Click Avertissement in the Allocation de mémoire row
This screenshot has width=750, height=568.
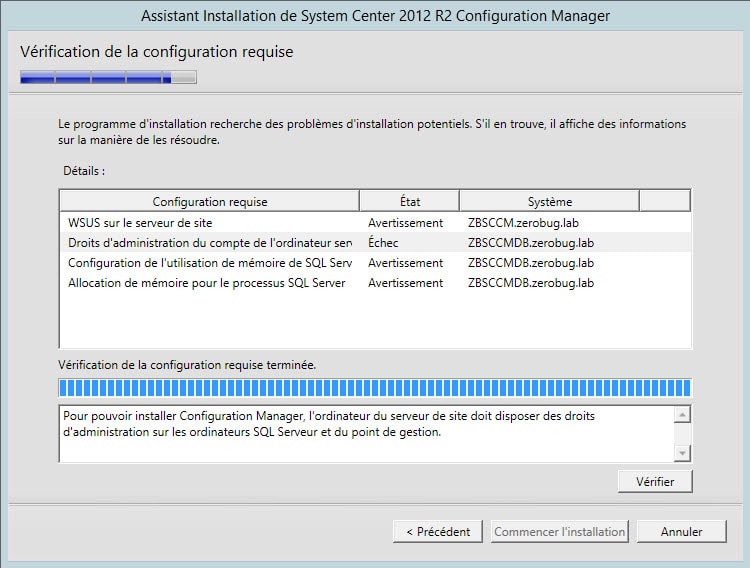coord(405,283)
